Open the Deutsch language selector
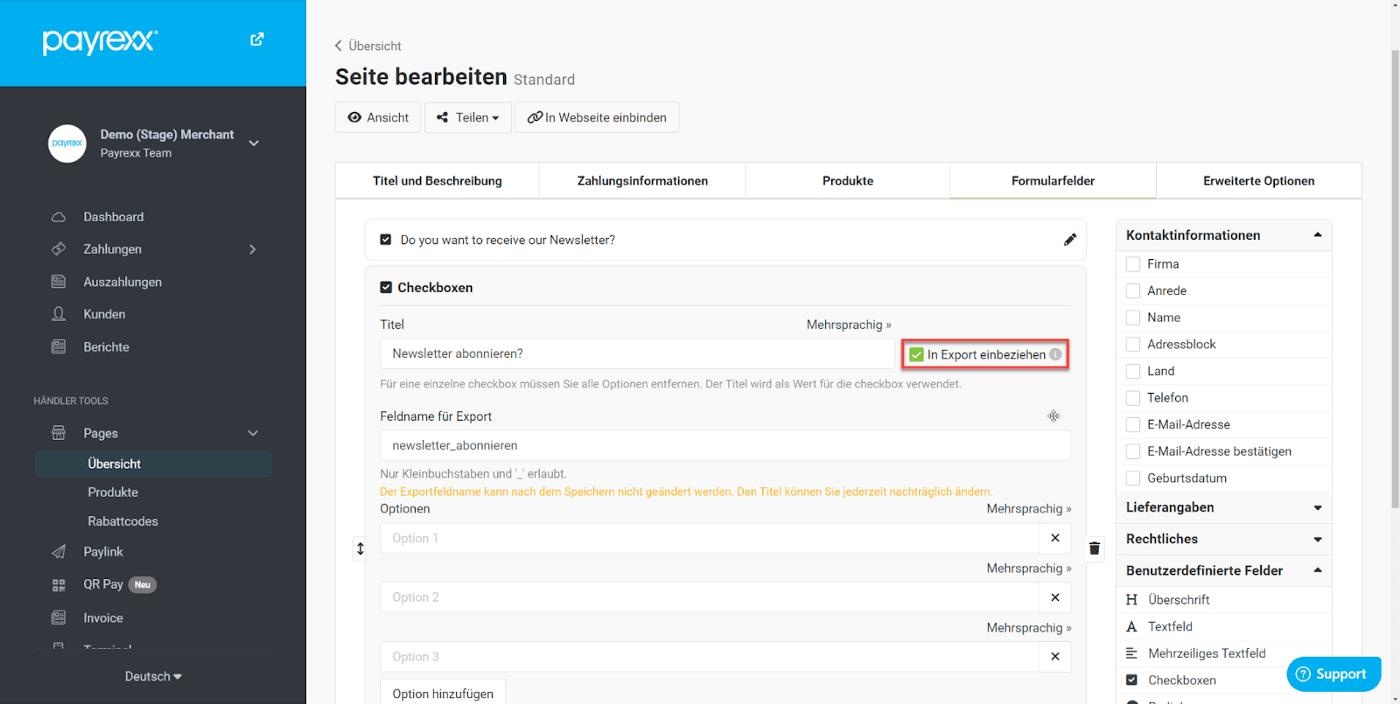 [x=153, y=676]
